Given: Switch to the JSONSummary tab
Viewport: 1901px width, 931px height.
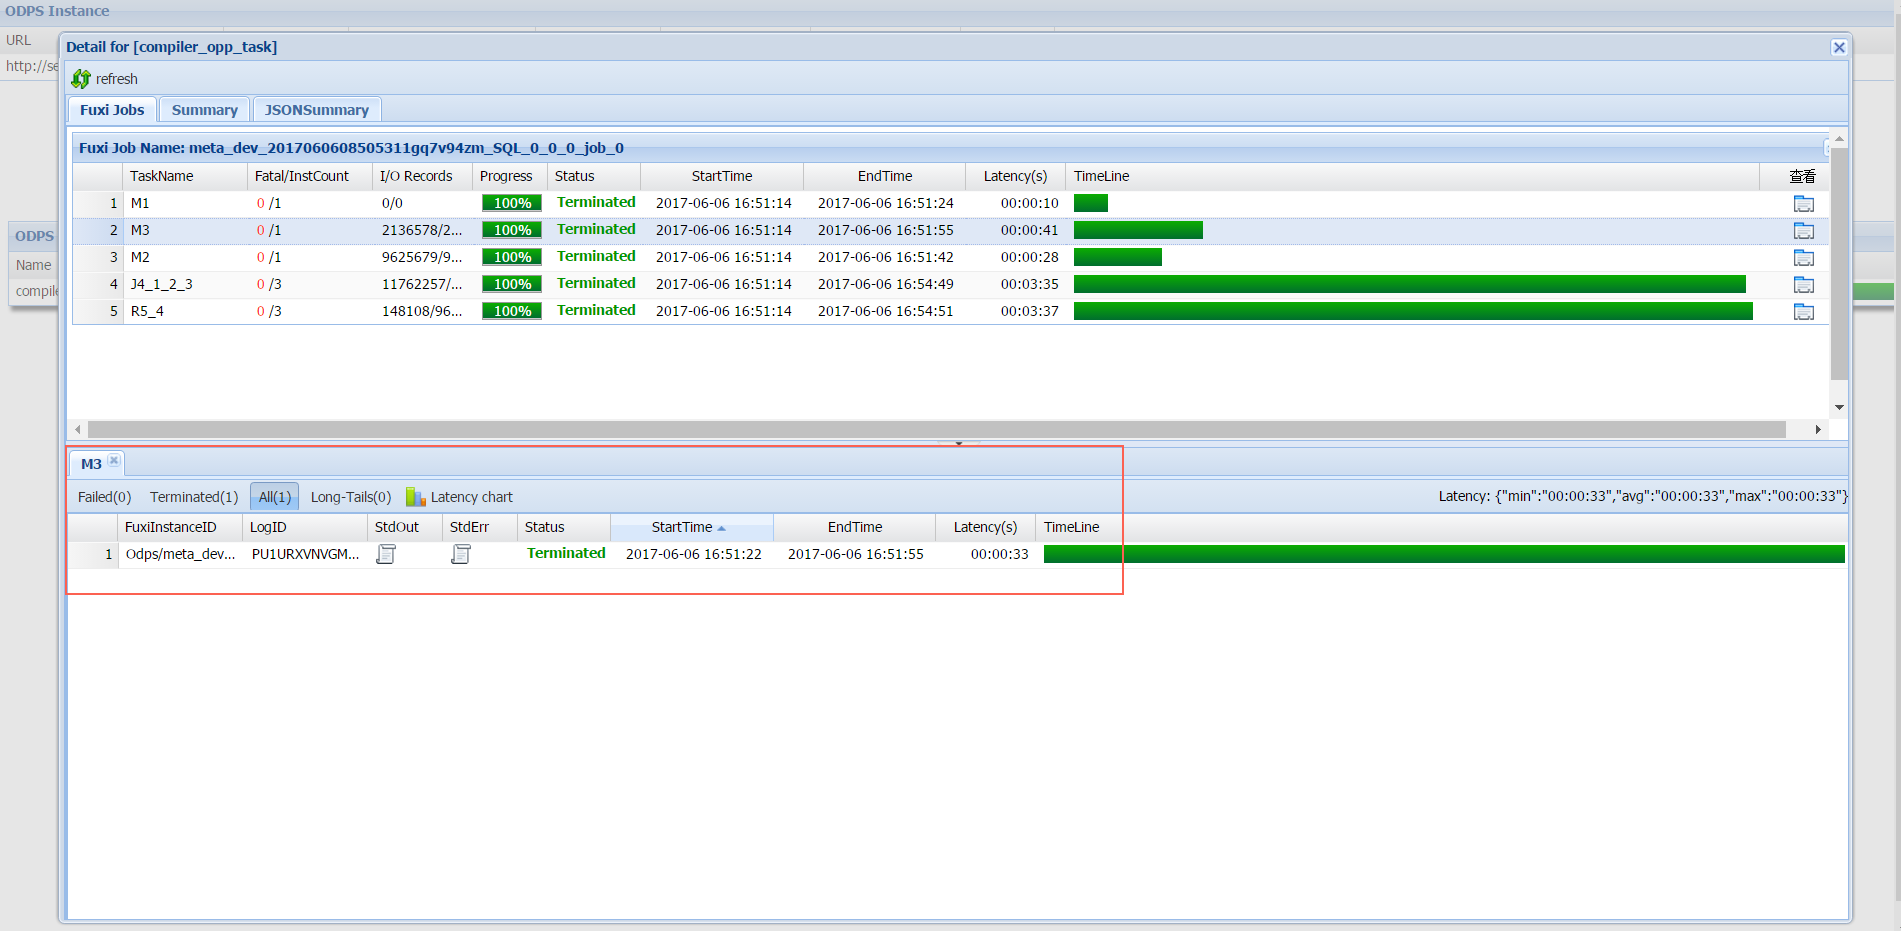Looking at the screenshot, I should [x=316, y=110].
